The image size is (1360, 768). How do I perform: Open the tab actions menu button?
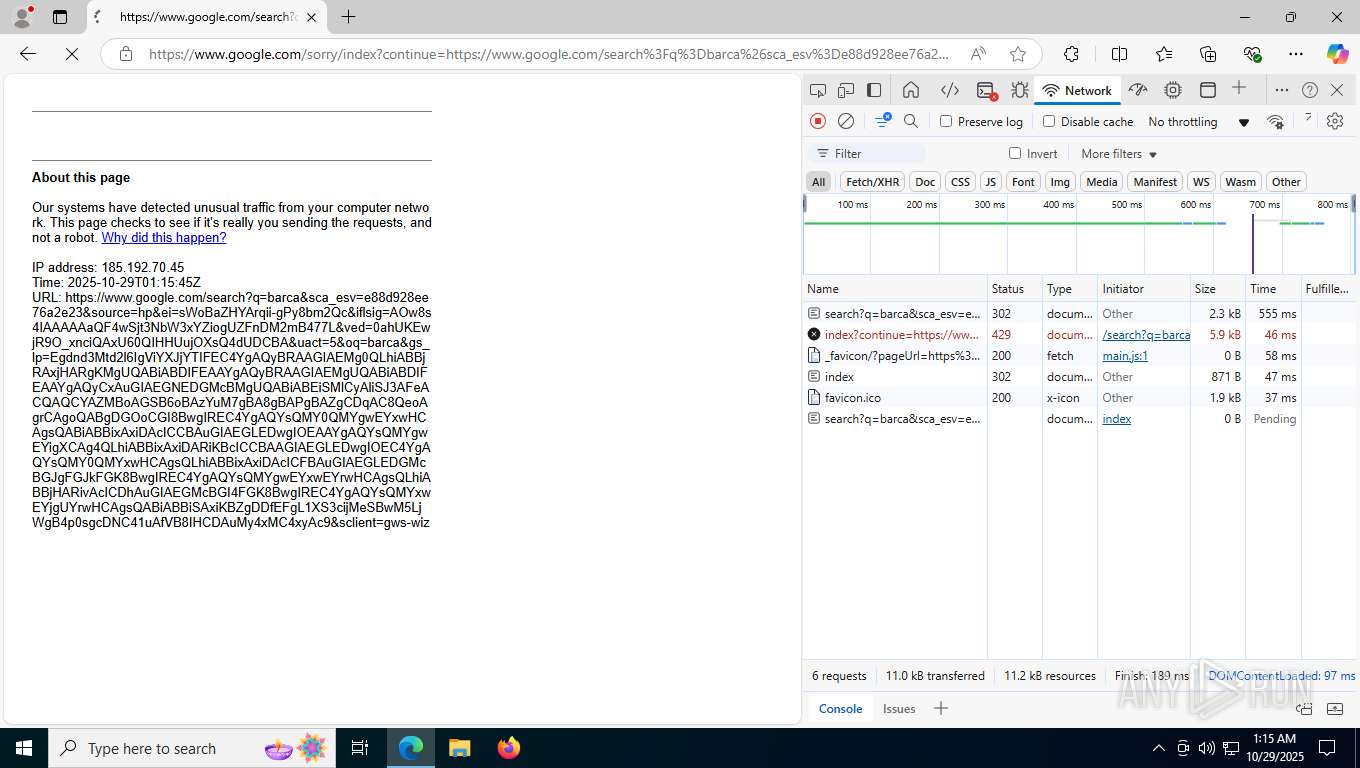pos(60,17)
